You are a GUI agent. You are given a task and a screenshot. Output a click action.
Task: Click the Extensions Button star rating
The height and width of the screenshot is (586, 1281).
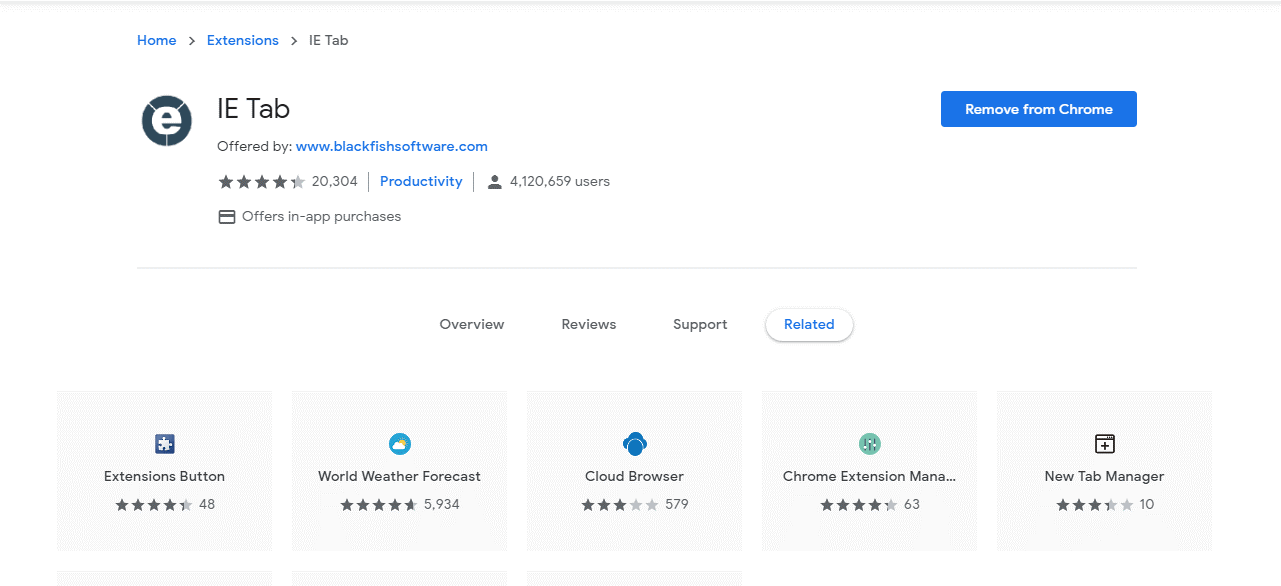click(154, 505)
